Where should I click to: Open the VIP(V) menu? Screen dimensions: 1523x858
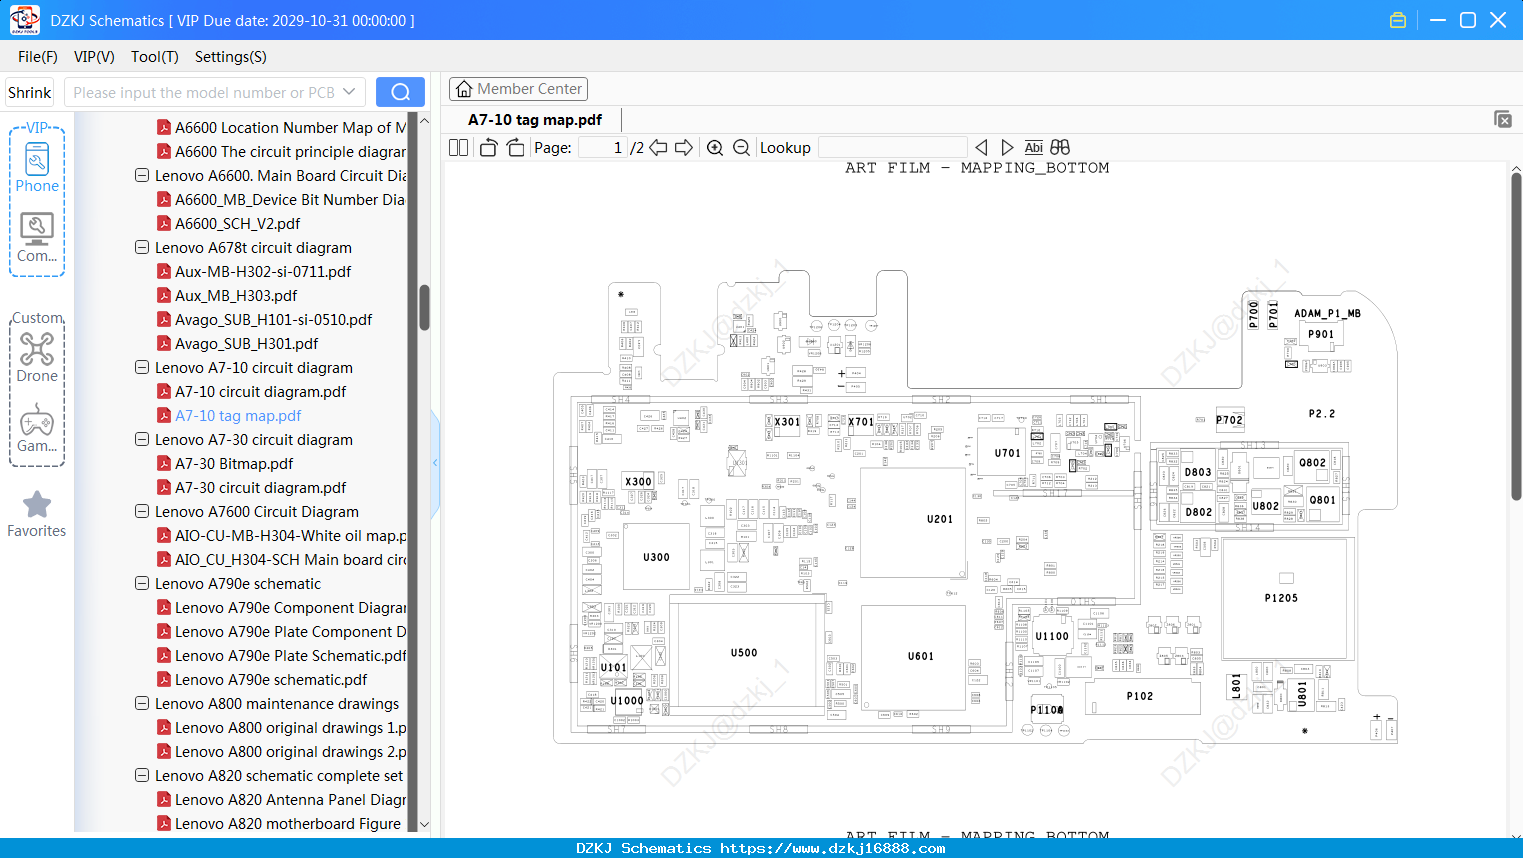pos(94,57)
